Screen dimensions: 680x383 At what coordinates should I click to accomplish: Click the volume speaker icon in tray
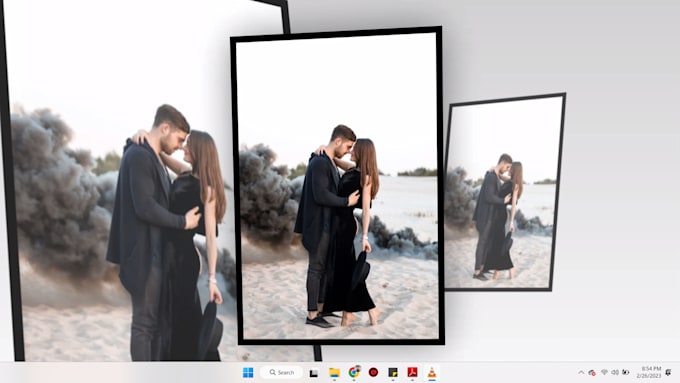[x=615, y=372]
